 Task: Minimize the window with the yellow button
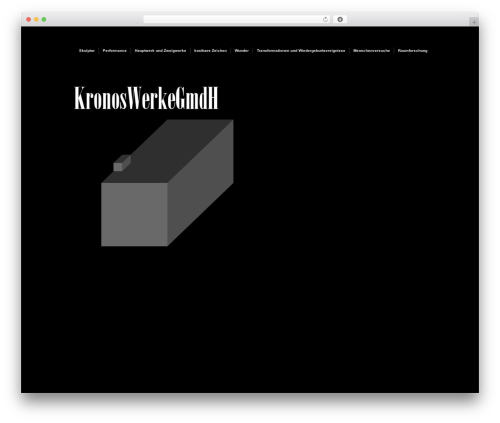(36, 19)
